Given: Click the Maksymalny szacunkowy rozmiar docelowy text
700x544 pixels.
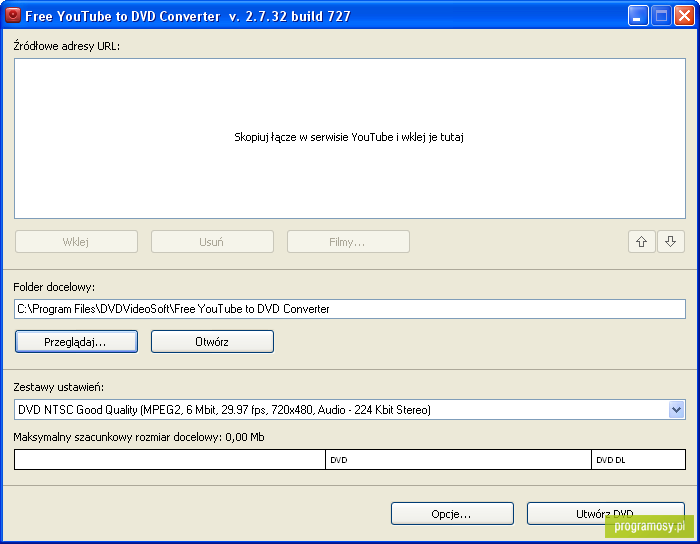Looking at the screenshot, I should click(139, 437).
